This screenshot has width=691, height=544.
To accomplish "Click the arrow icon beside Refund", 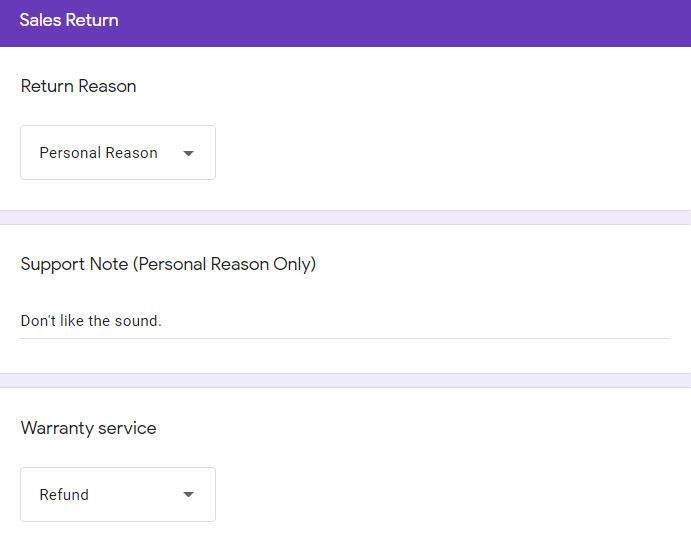I will point(188,495).
